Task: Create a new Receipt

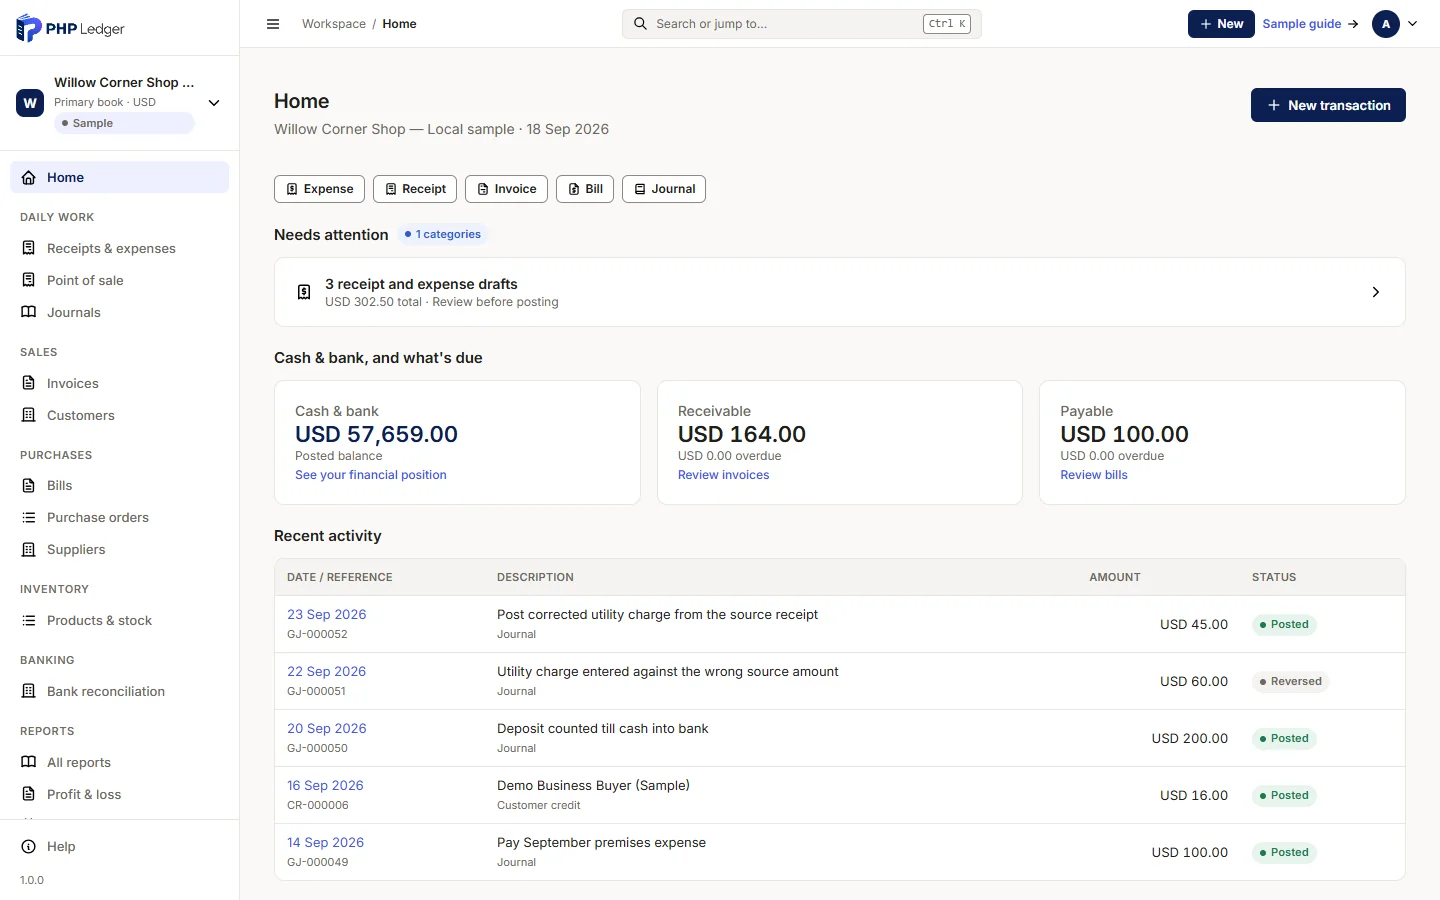Action: click(x=415, y=189)
